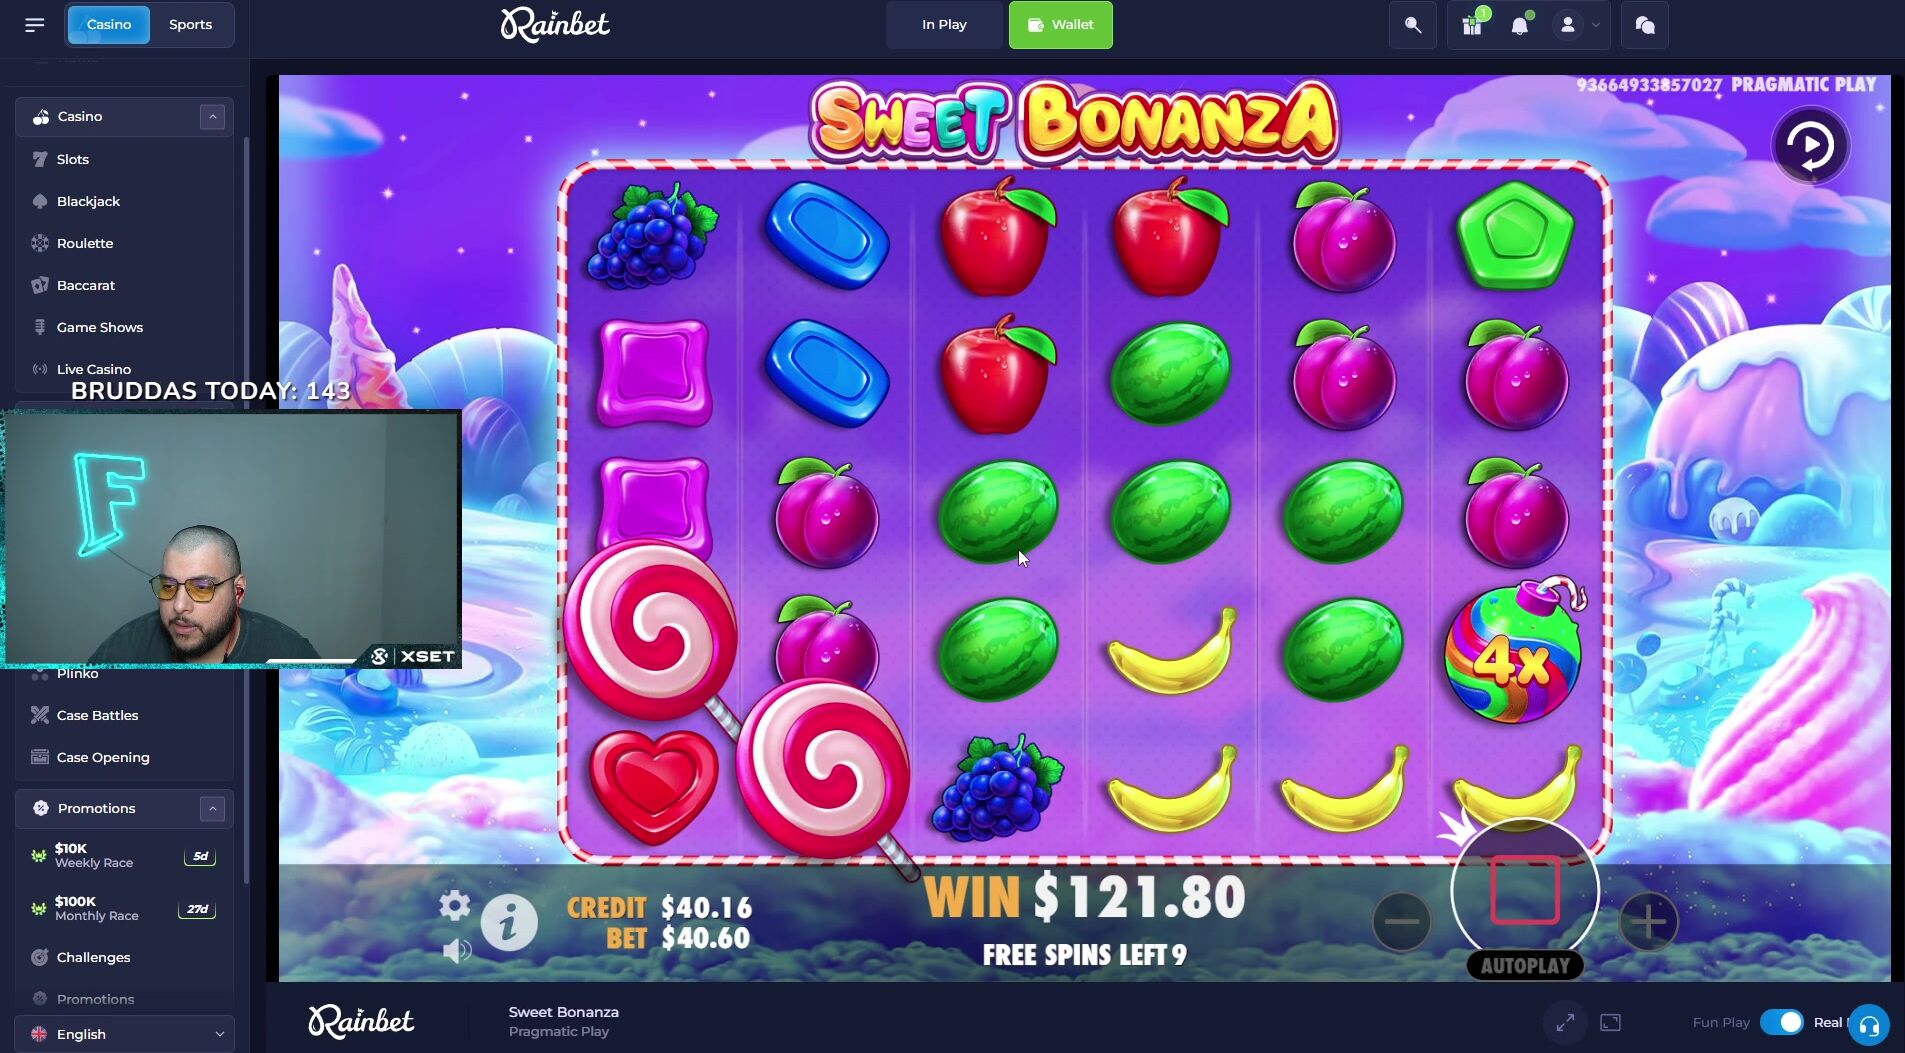Viewport: 1905px width, 1053px height.
Task: Open the search magnifier icon
Action: pos(1412,25)
